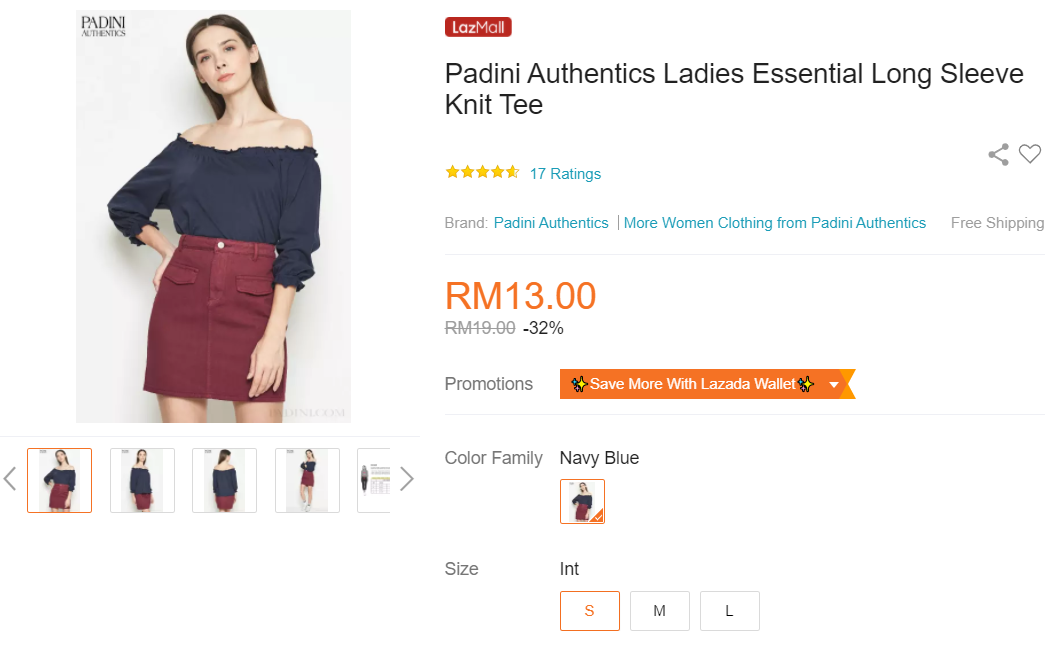Choose the Navy Blue color swatch
Screen dimensions: 1057x645
582,501
